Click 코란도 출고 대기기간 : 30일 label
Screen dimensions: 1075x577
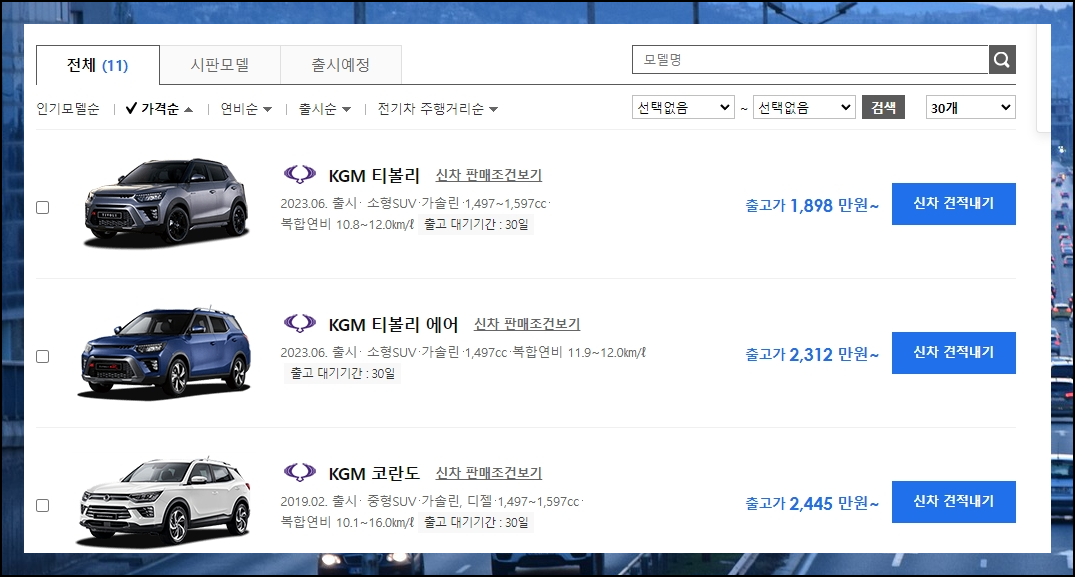coord(476,522)
